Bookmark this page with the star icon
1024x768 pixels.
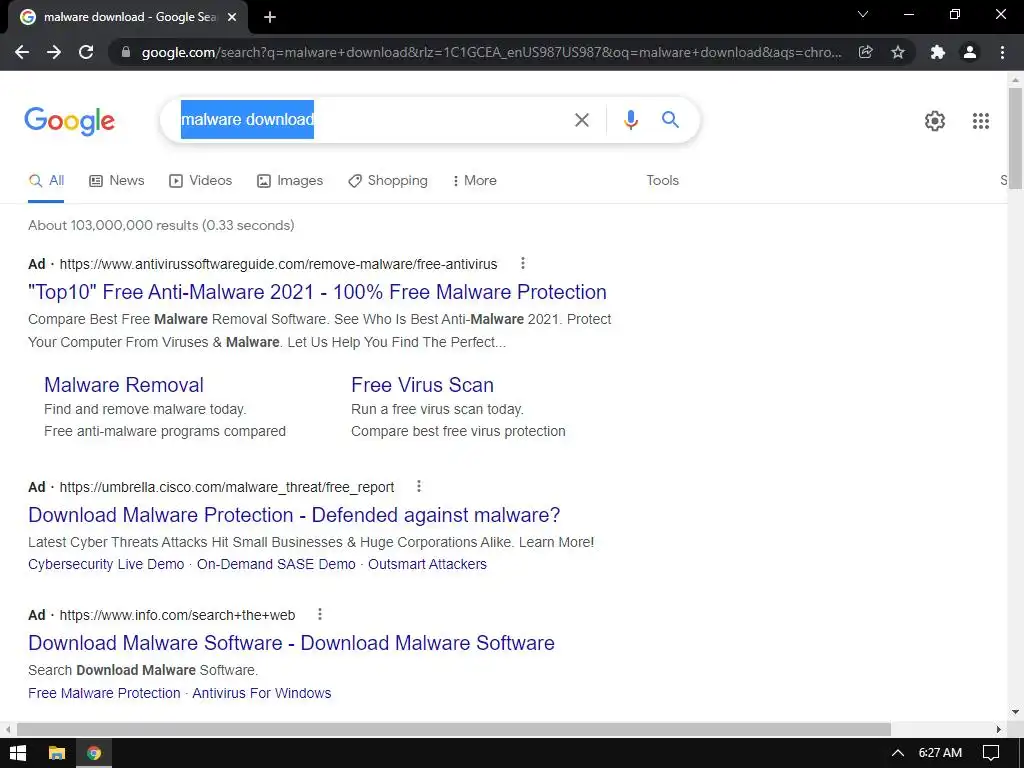(898, 52)
